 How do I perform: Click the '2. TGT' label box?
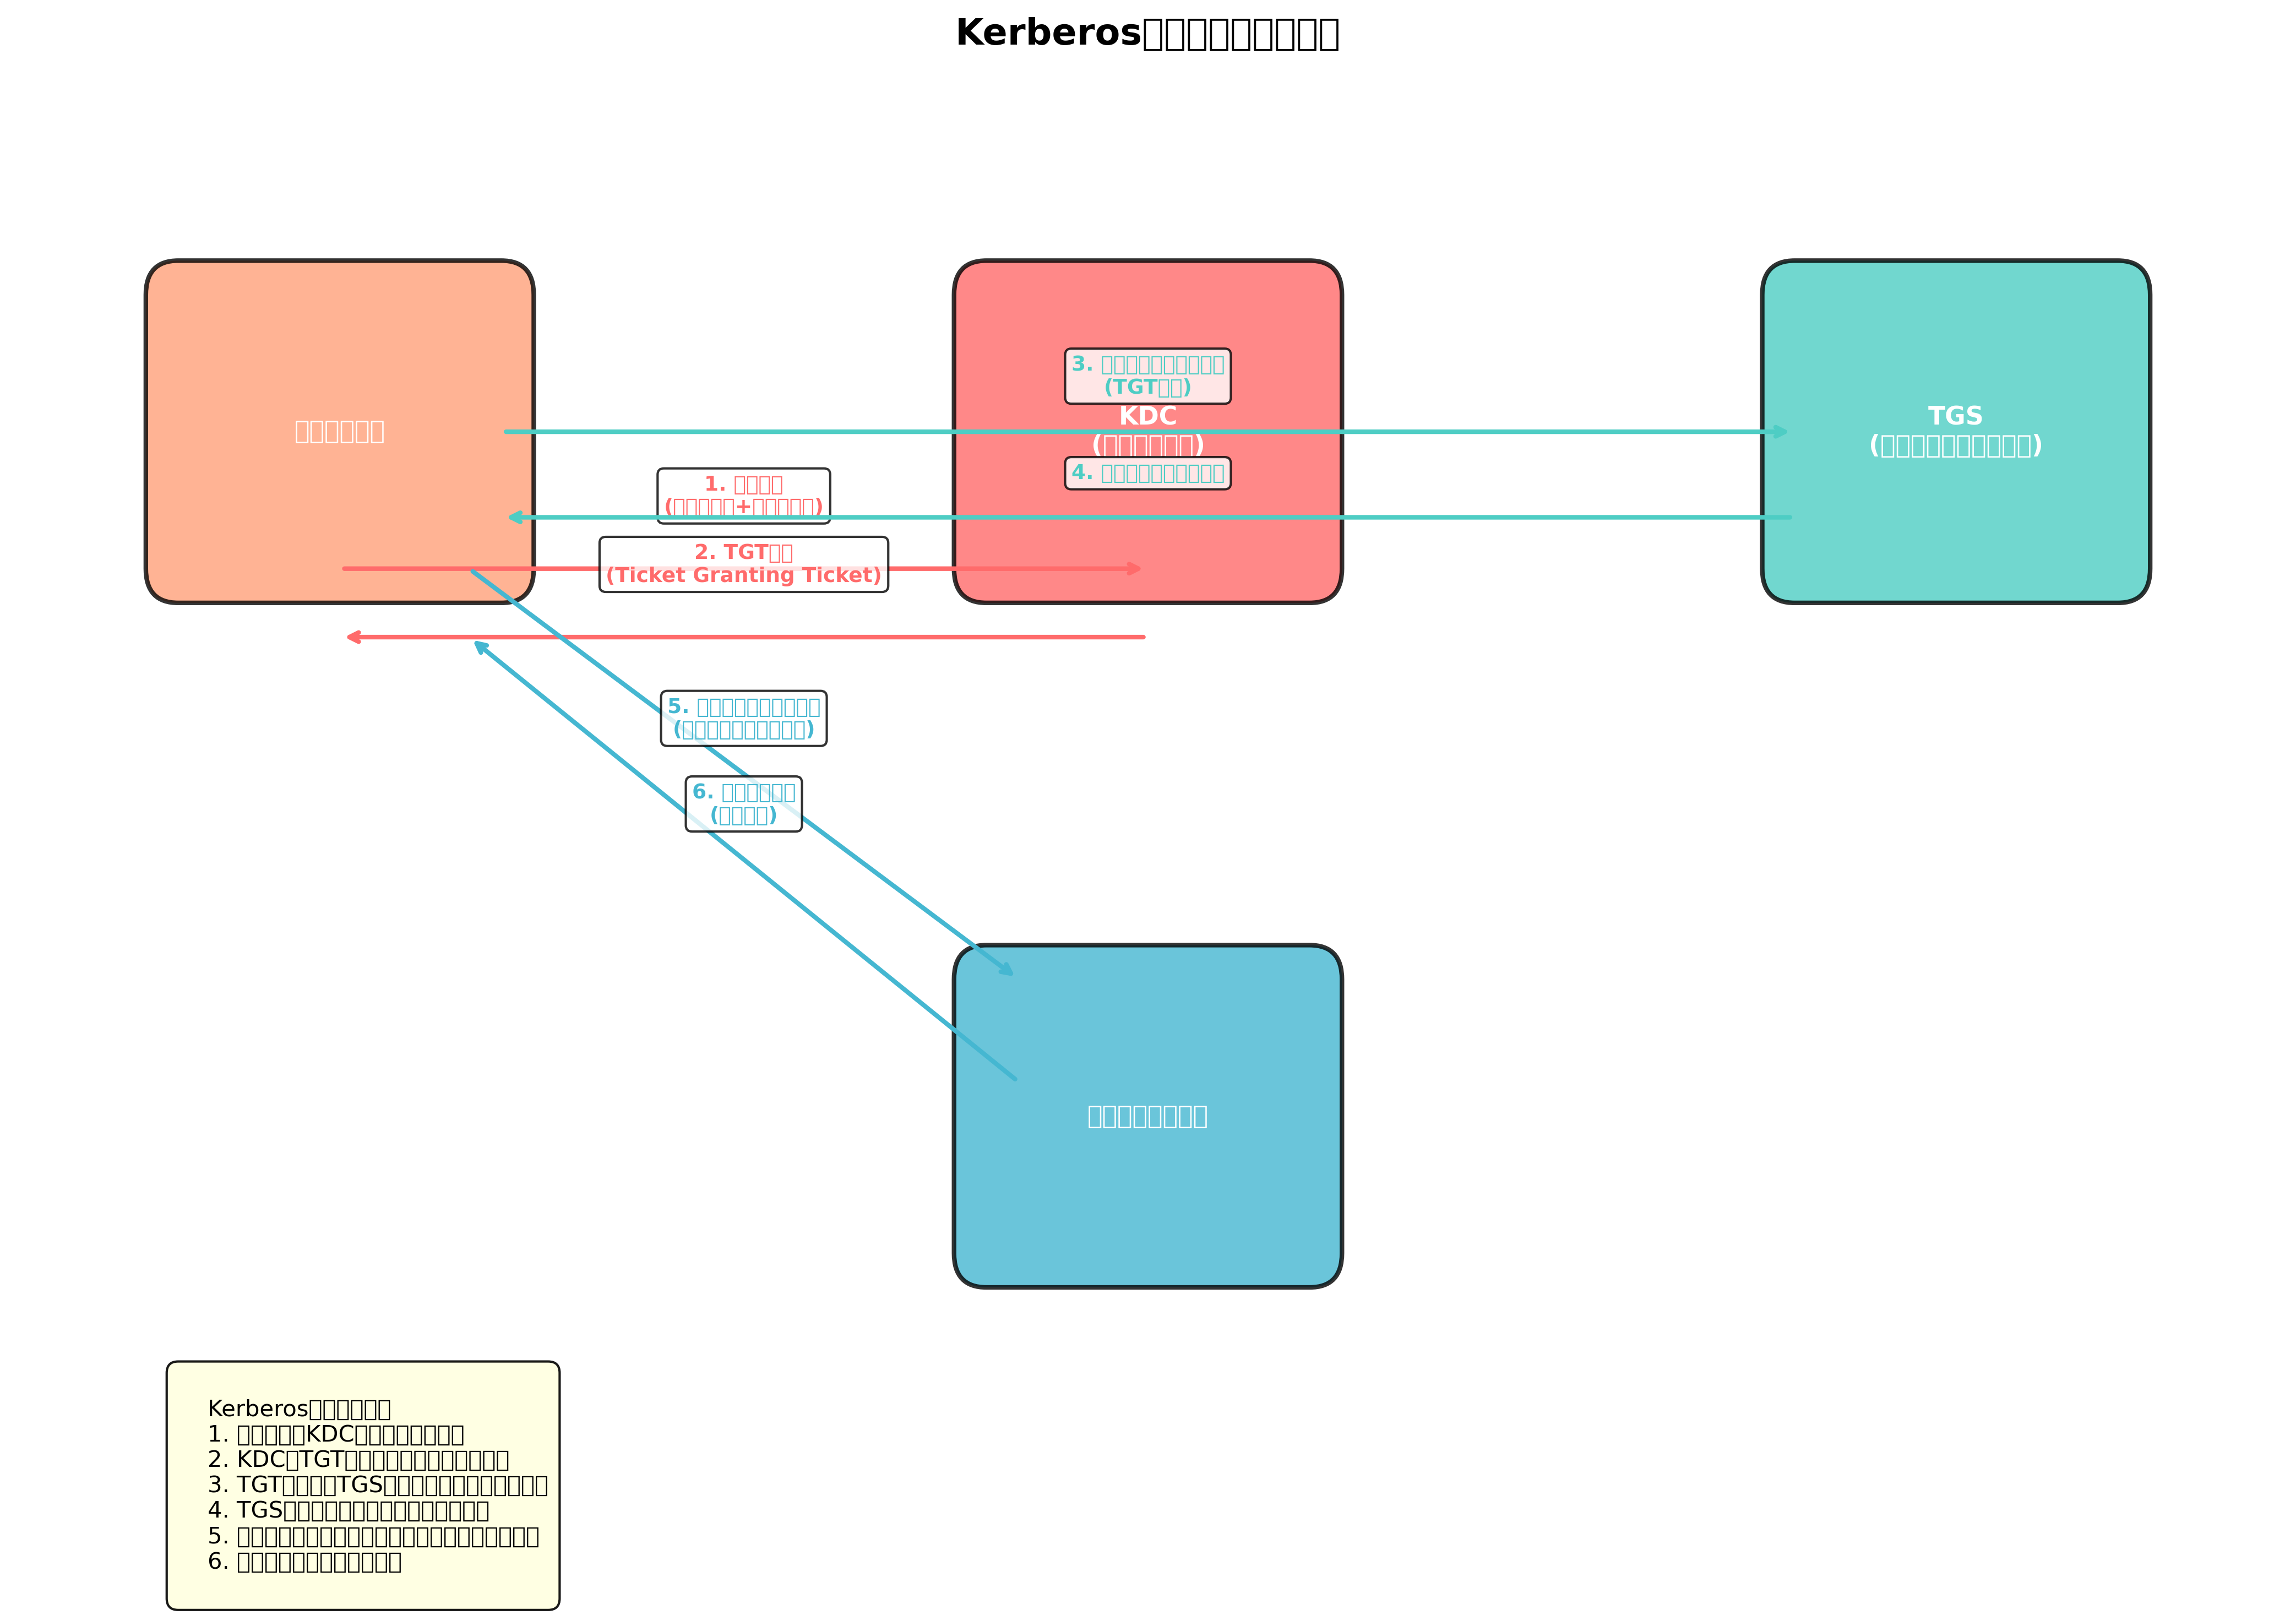(x=743, y=564)
